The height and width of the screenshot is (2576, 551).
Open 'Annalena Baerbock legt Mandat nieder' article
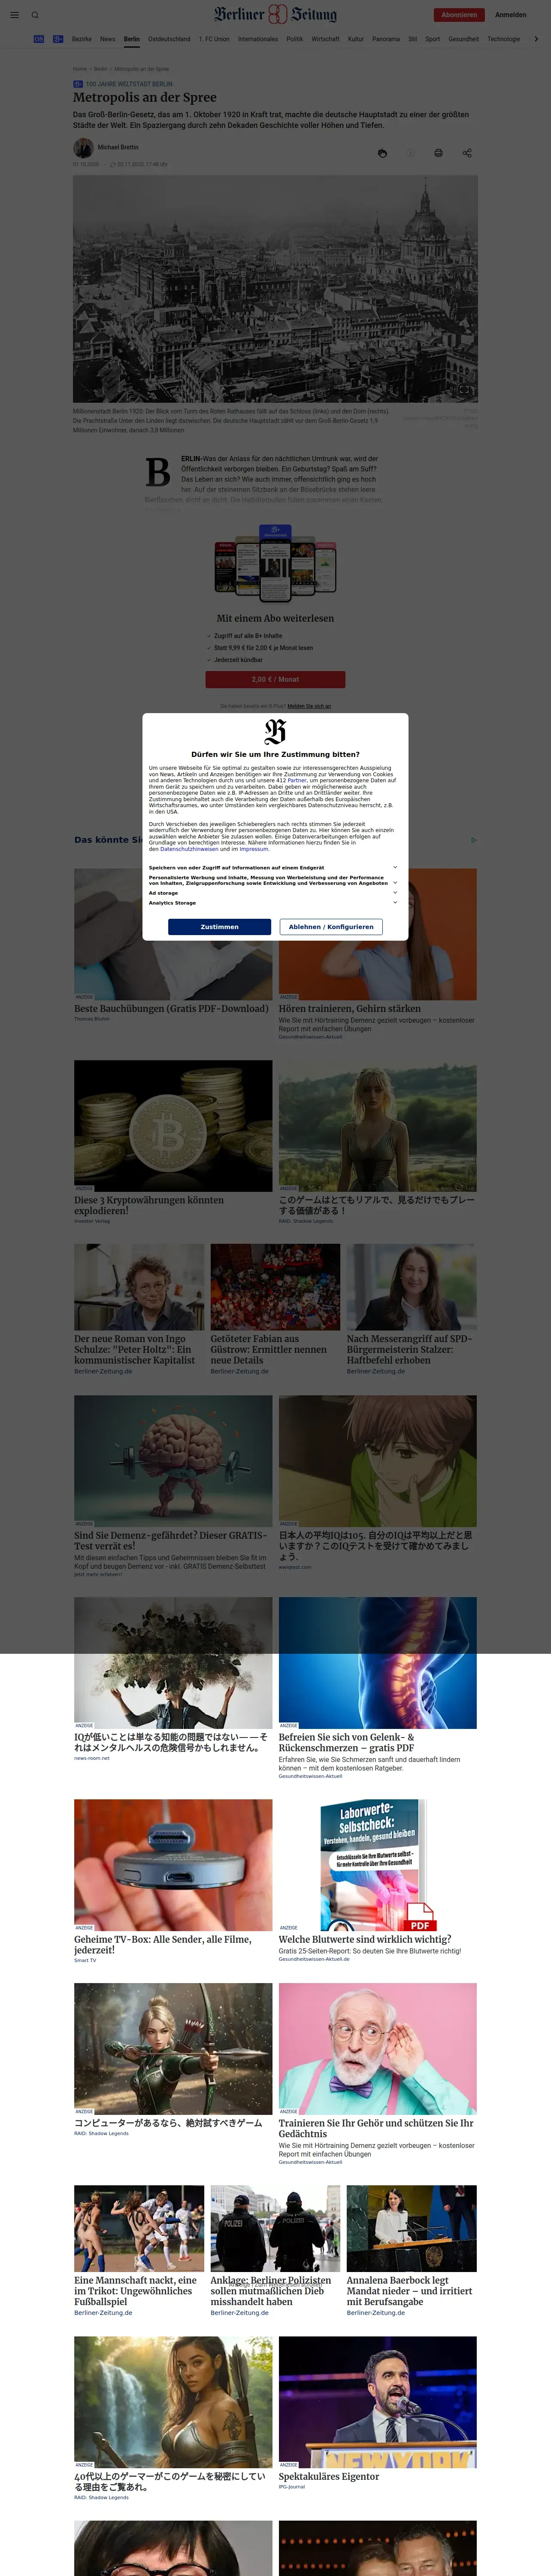(409, 2291)
